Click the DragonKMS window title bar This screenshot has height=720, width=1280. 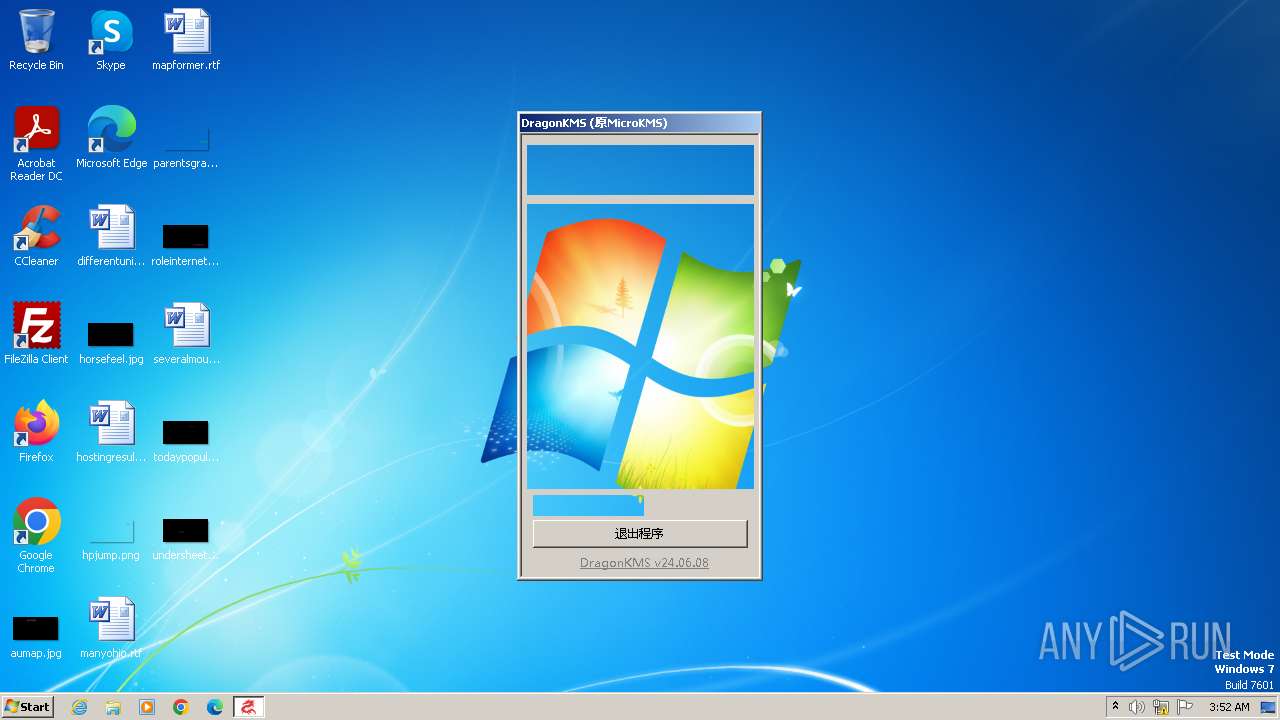coord(639,123)
